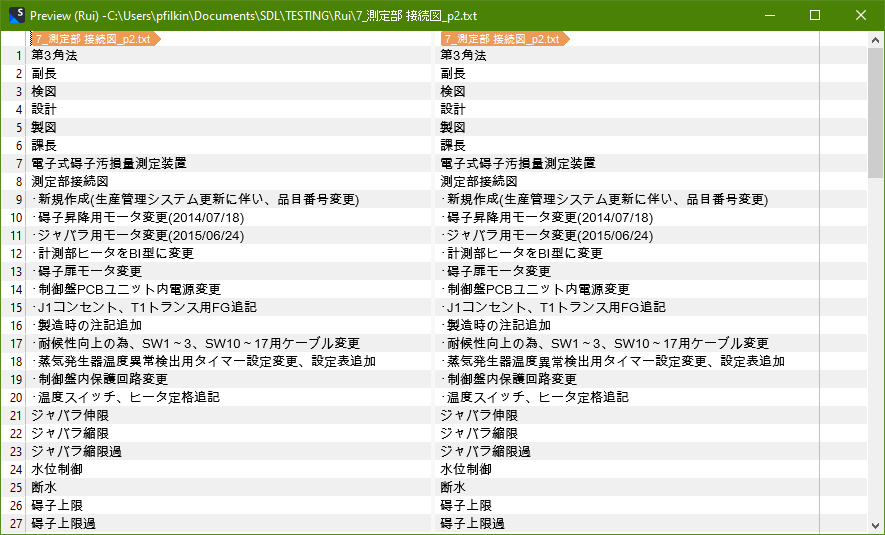Minimize the Preview window
The image size is (885, 535).
pos(769,16)
